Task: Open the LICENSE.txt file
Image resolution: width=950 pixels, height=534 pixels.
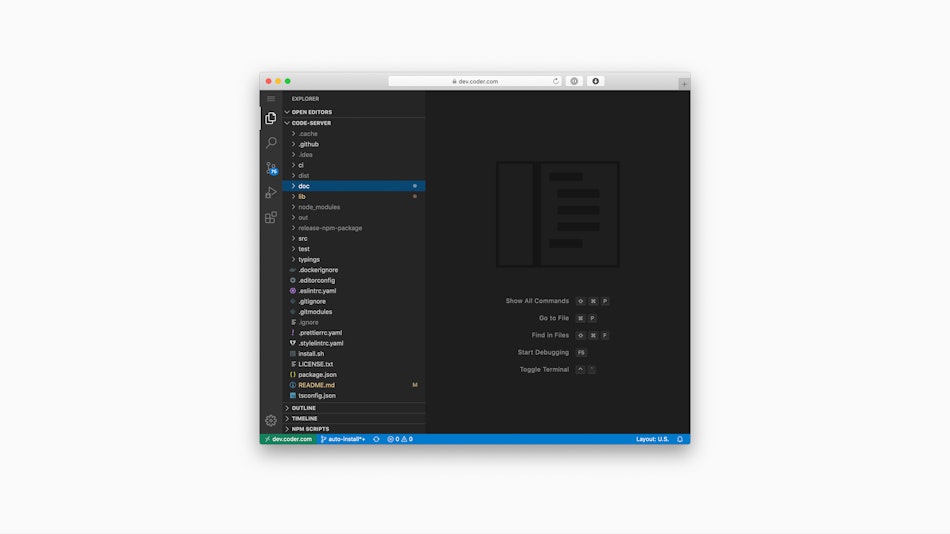Action: pos(354,364)
